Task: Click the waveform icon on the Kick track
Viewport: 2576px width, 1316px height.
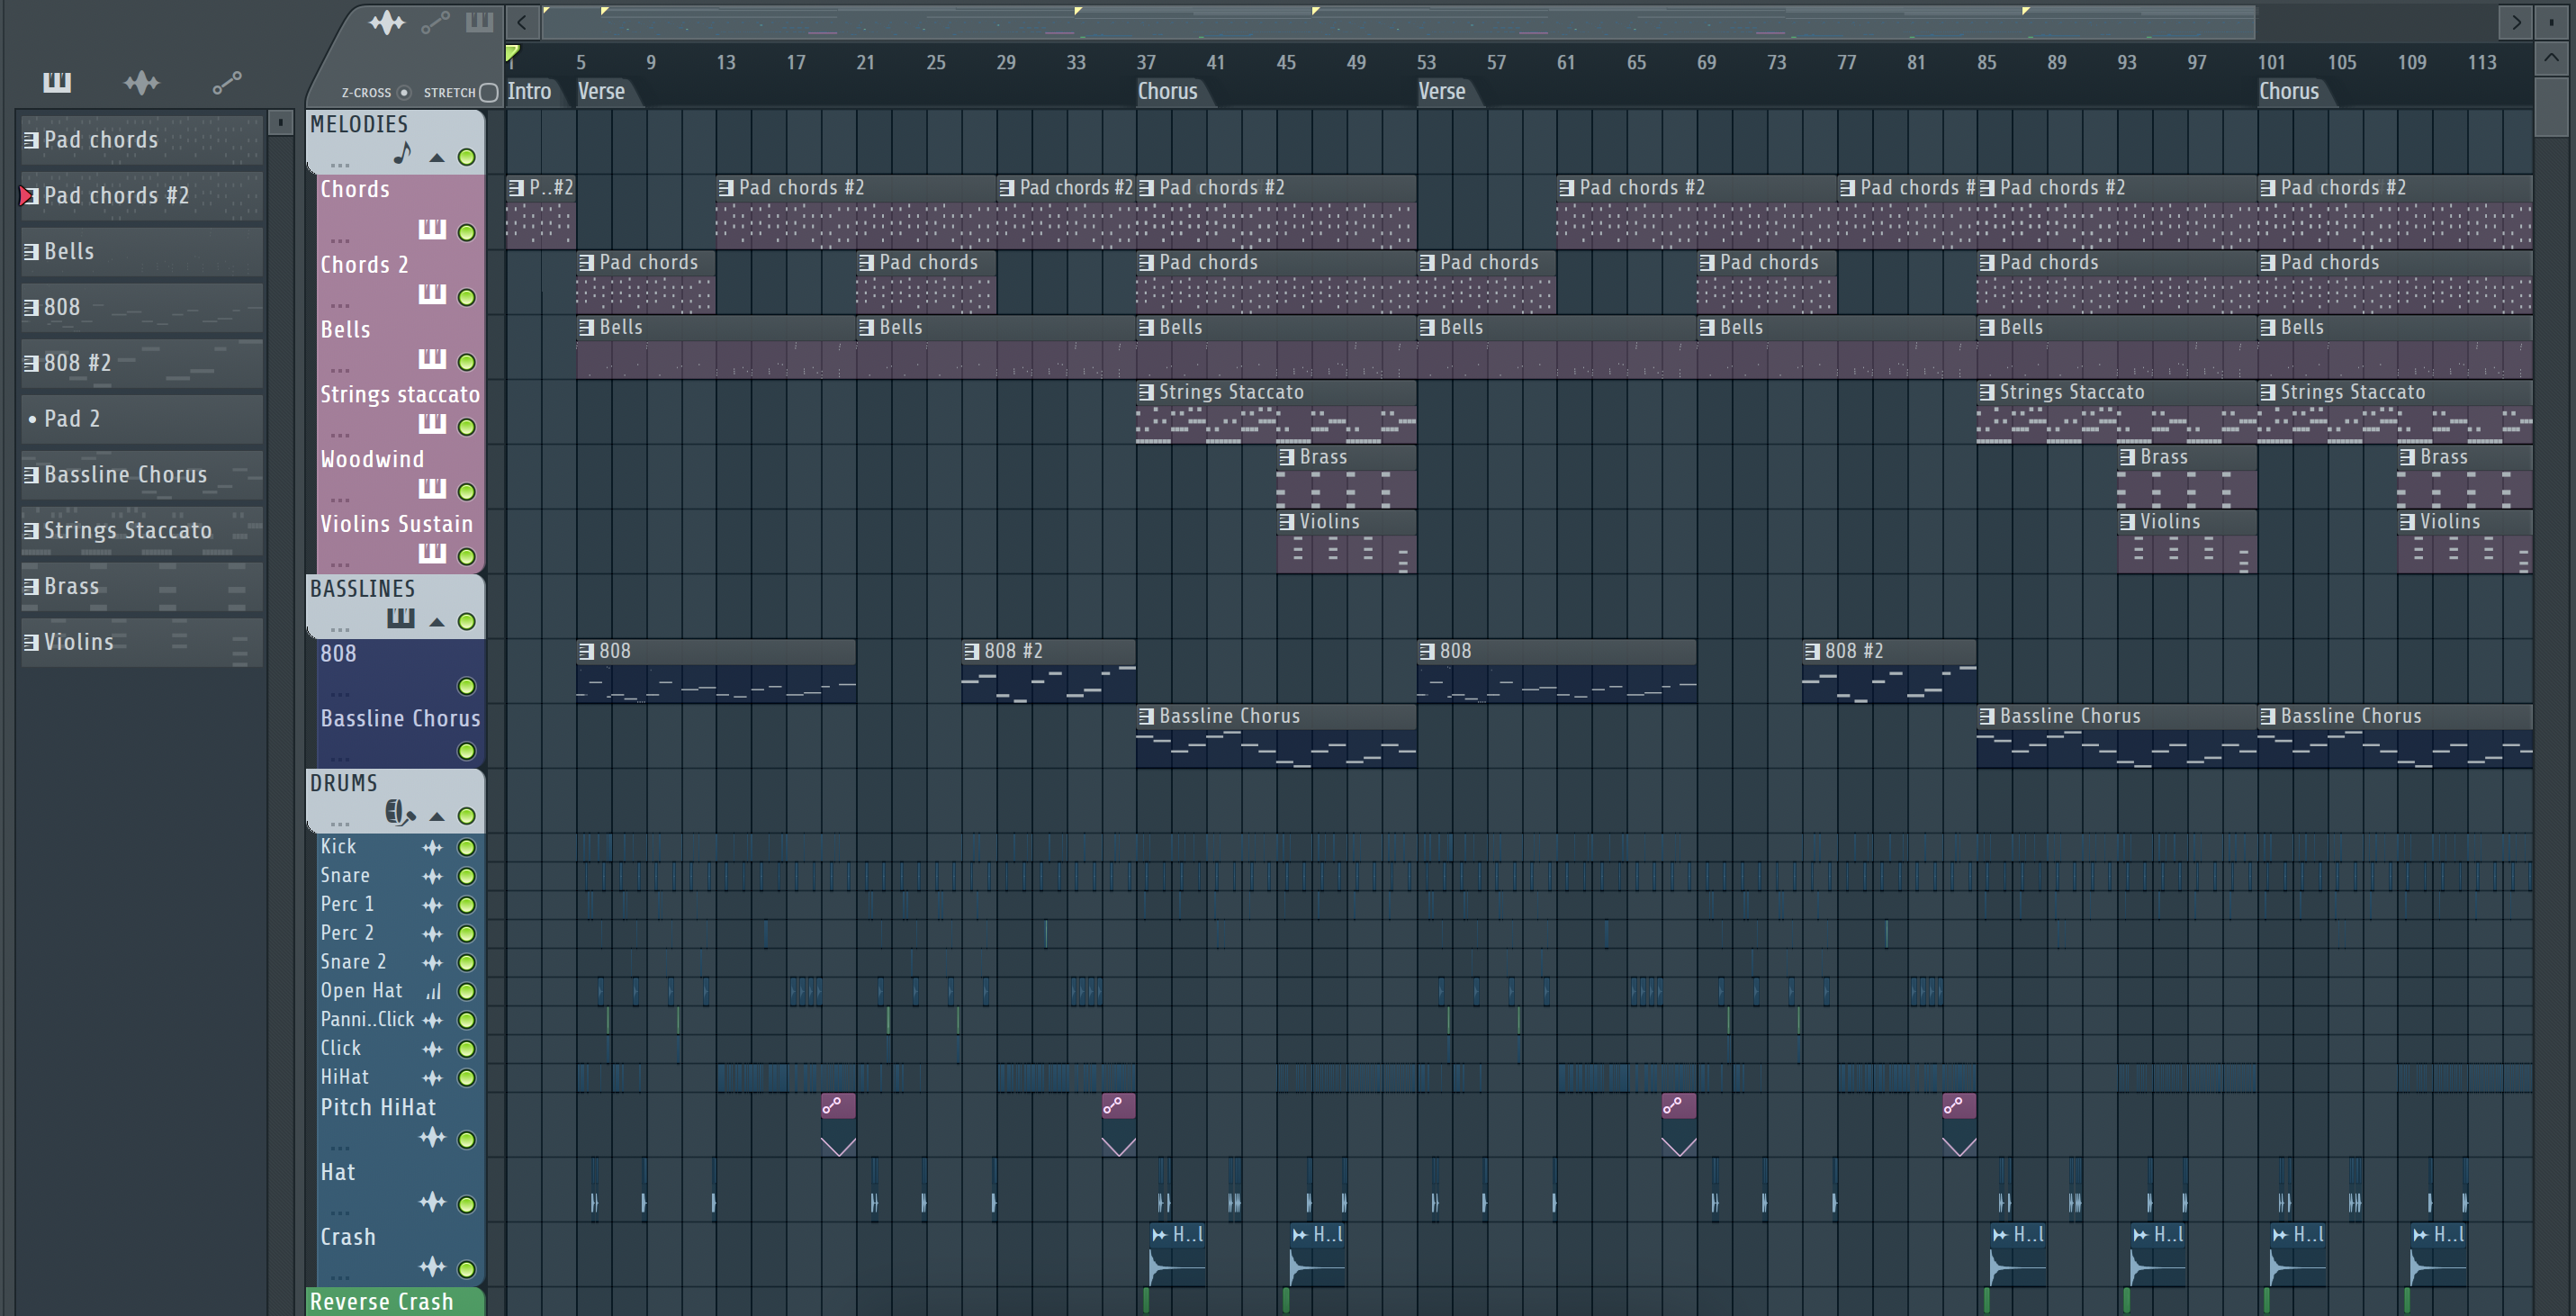Action: 432,847
